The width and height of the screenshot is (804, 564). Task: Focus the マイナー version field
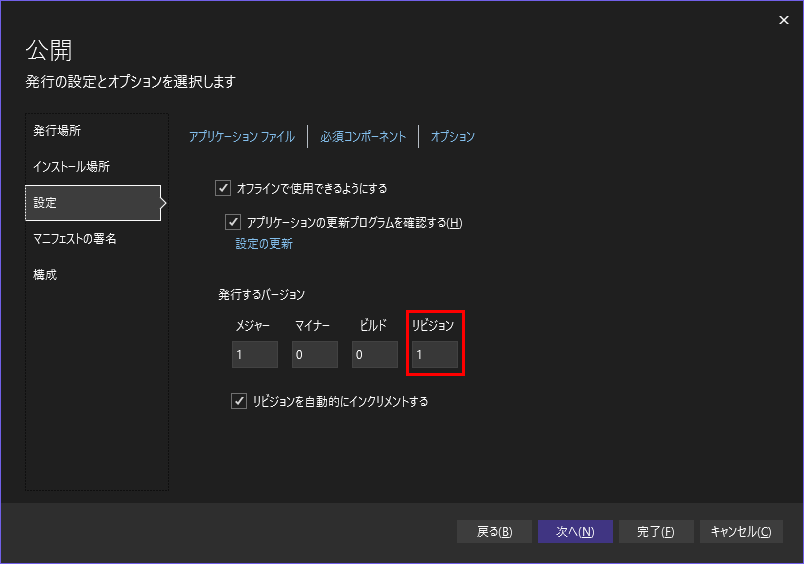pyautogui.click(x=314, y=355)
